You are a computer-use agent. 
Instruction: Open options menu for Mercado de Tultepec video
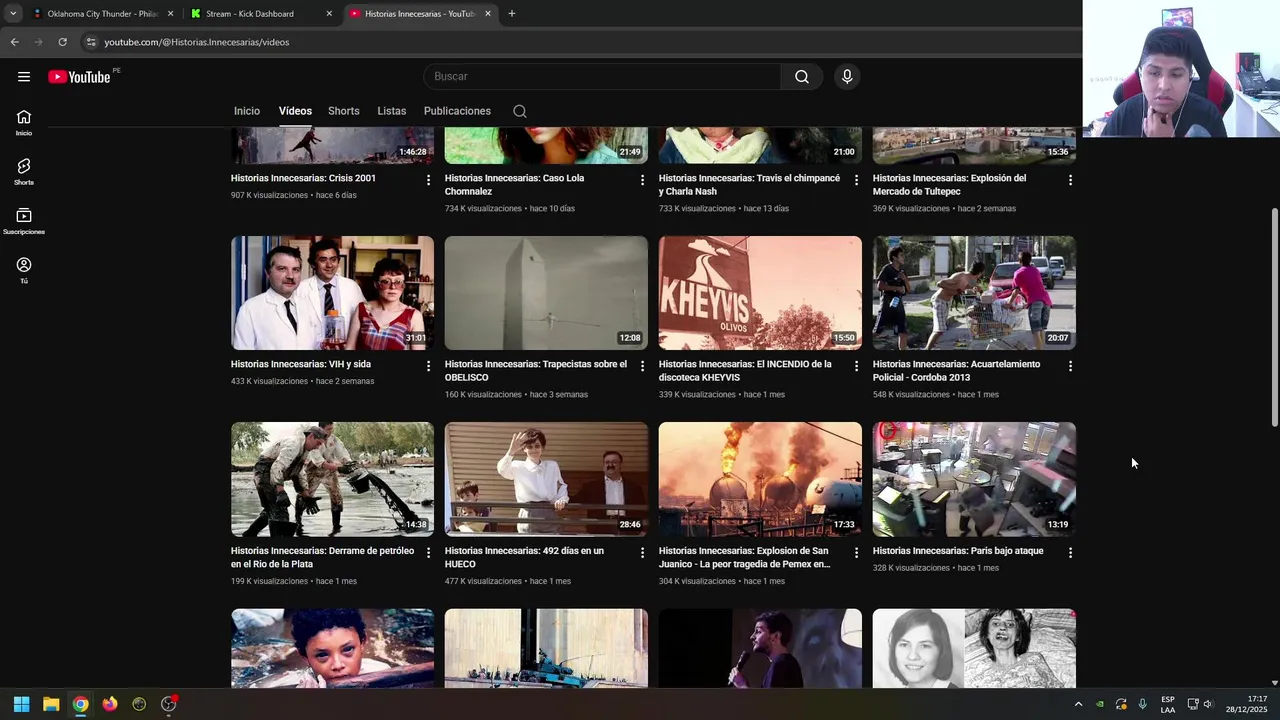1070,180
